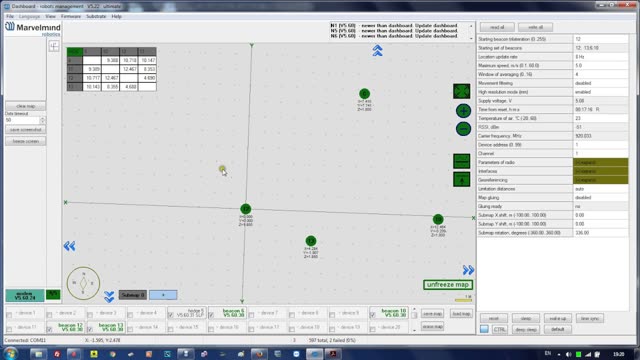The height and width of the screenshot is (360, 640).
Task: Zoom out with the green minus icon
Action: 463,129
